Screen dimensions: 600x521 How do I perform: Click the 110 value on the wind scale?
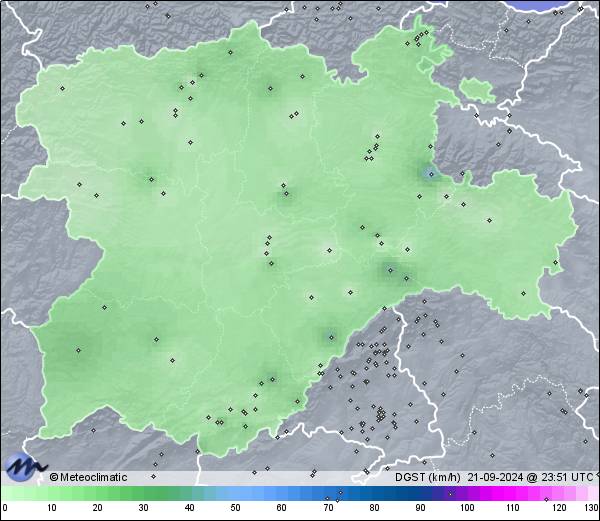pyautogui.click(x=513, y=508)
